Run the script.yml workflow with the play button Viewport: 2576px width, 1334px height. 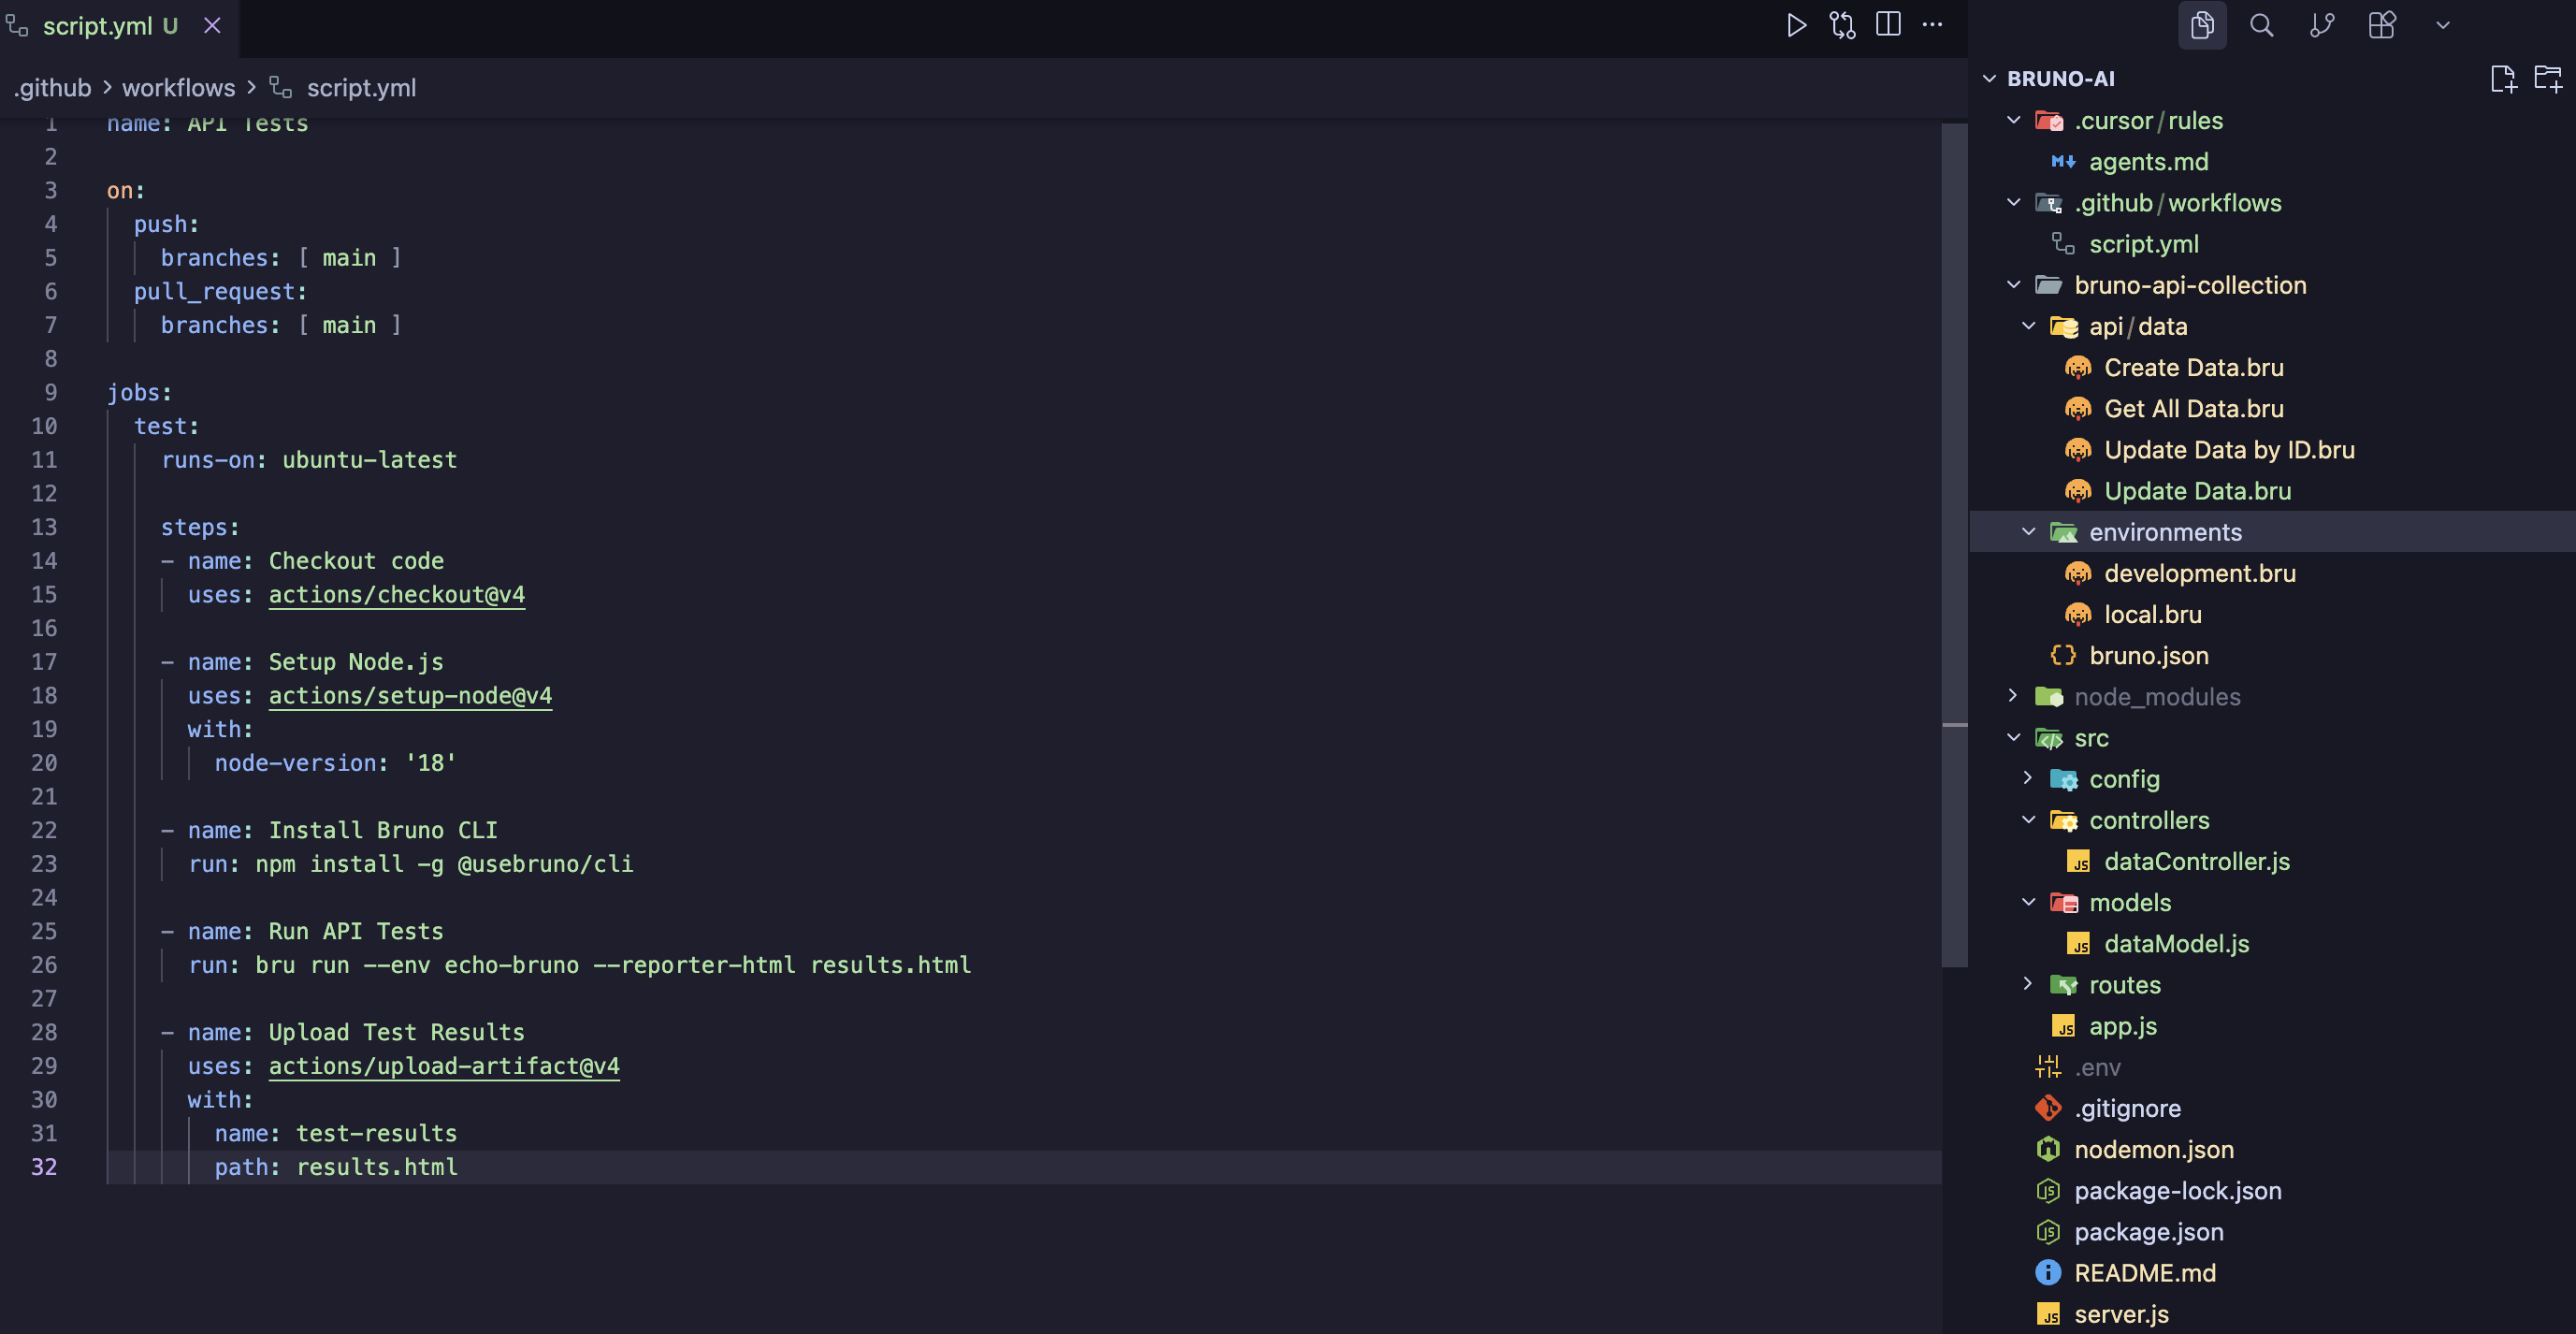point(1797,25)
